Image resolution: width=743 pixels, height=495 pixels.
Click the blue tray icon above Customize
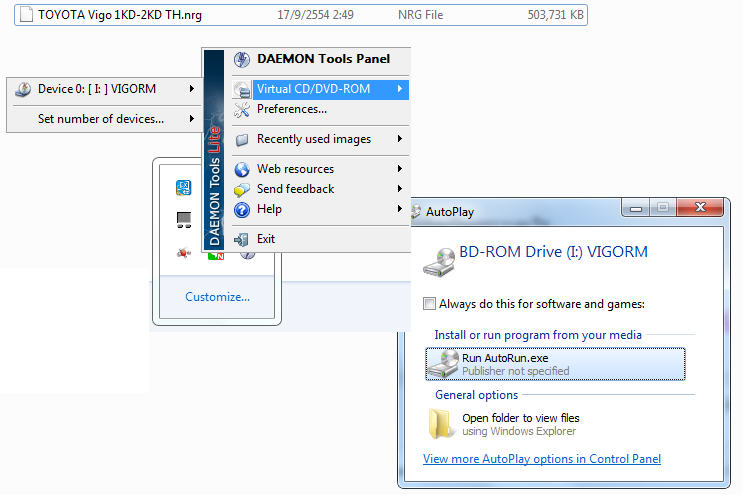[183, 188]
